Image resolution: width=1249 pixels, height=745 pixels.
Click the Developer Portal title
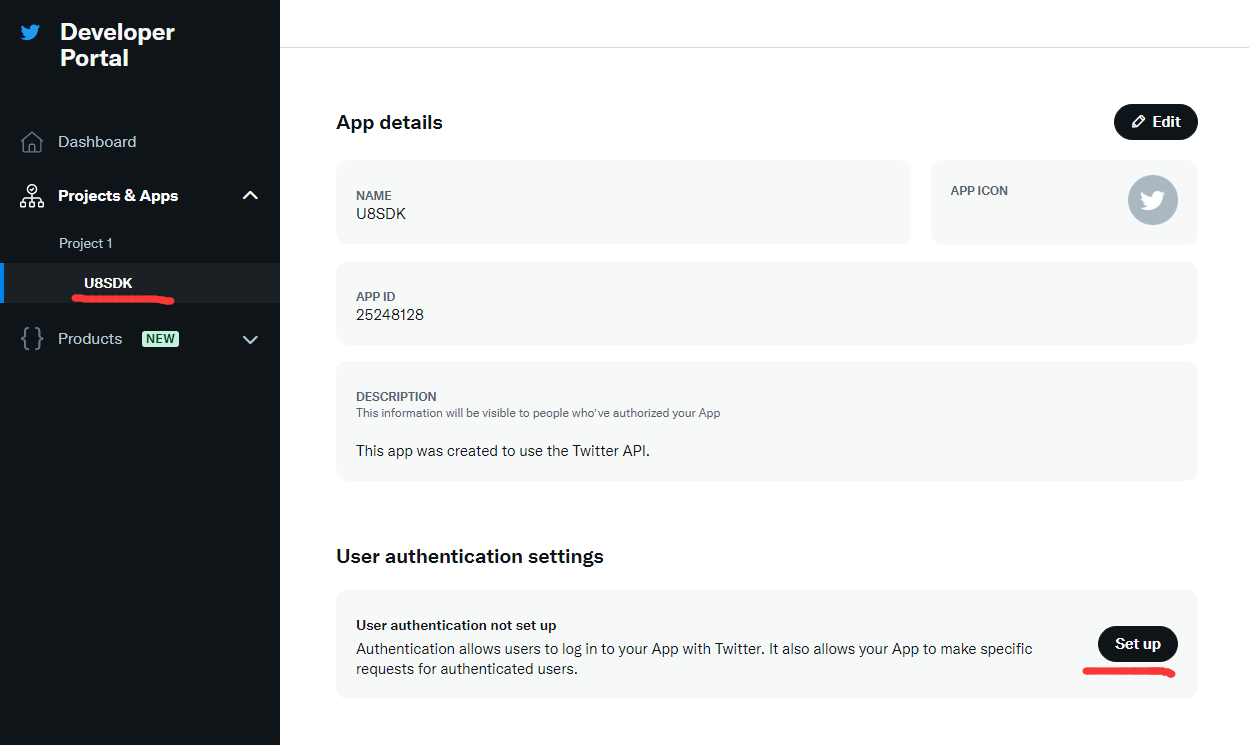(x=117, y=45)
